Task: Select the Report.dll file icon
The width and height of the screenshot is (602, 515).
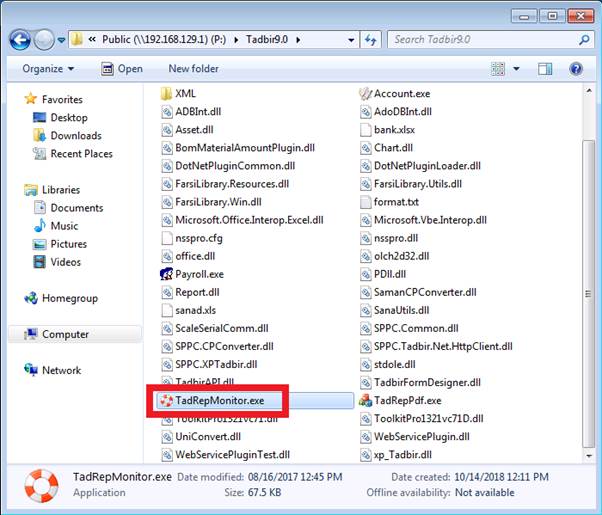Action: tap(166, 292)
